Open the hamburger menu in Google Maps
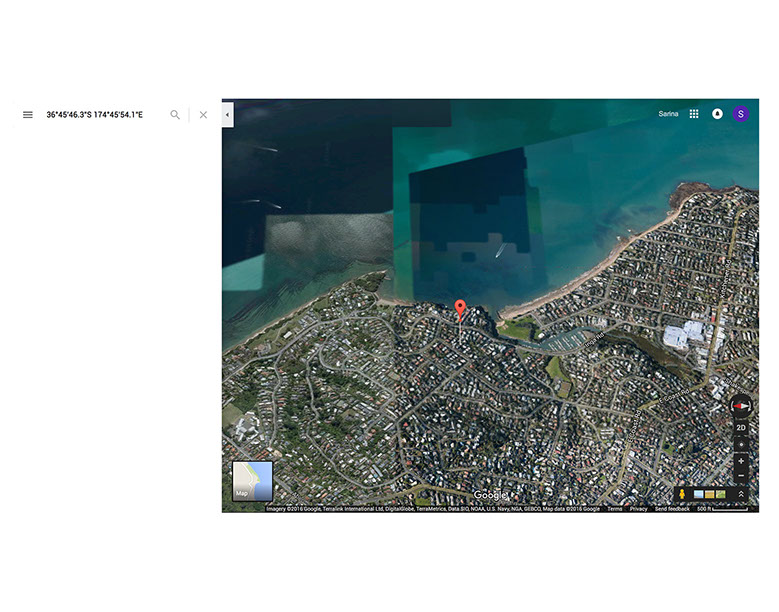This screenshot has height=612, width=779. [28, 115]
